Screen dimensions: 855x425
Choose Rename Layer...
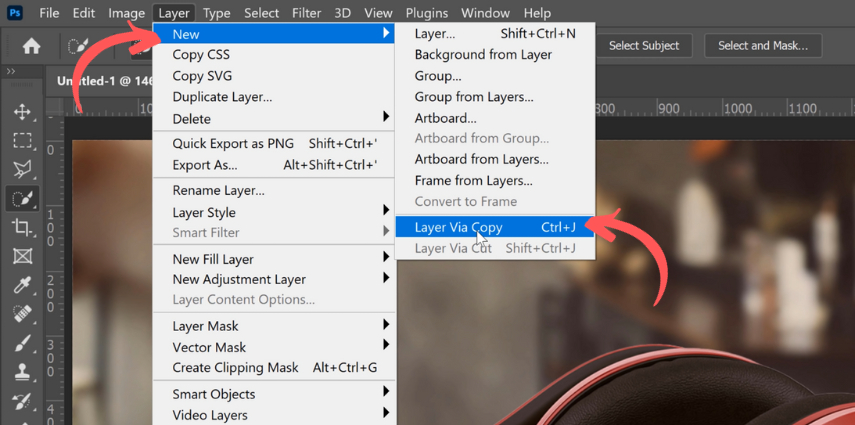[x=274, y=191]
